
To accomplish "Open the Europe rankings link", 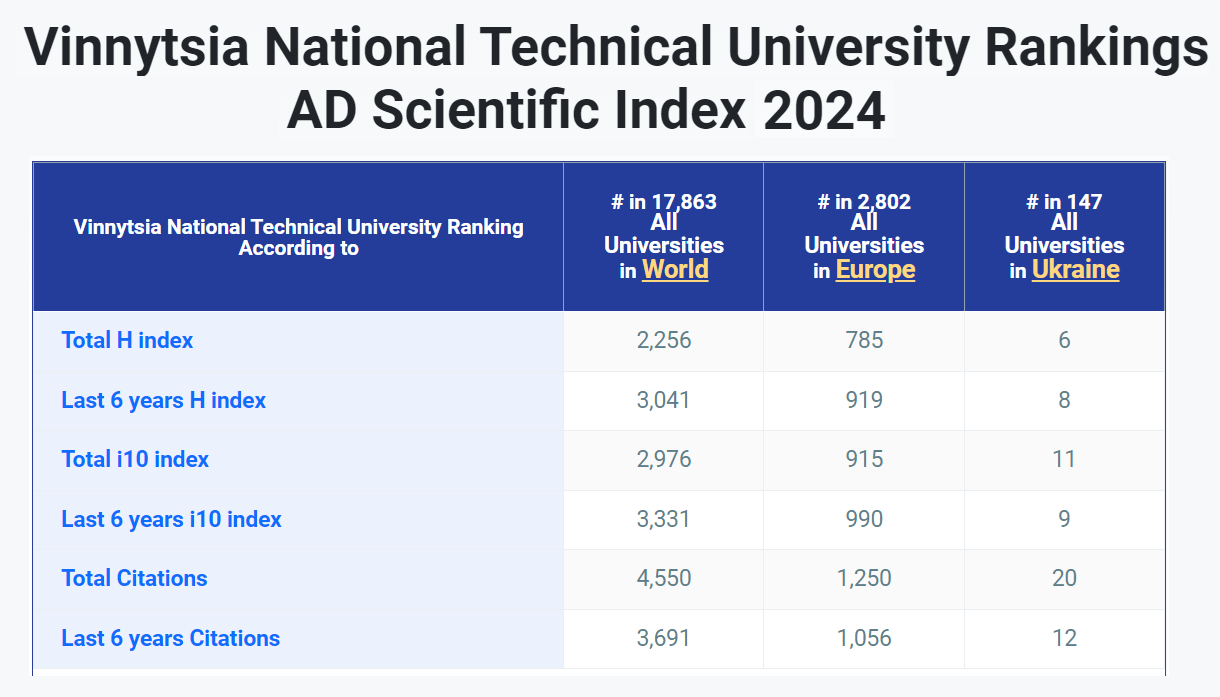I will pyautogui.click(x=875, y=270).
